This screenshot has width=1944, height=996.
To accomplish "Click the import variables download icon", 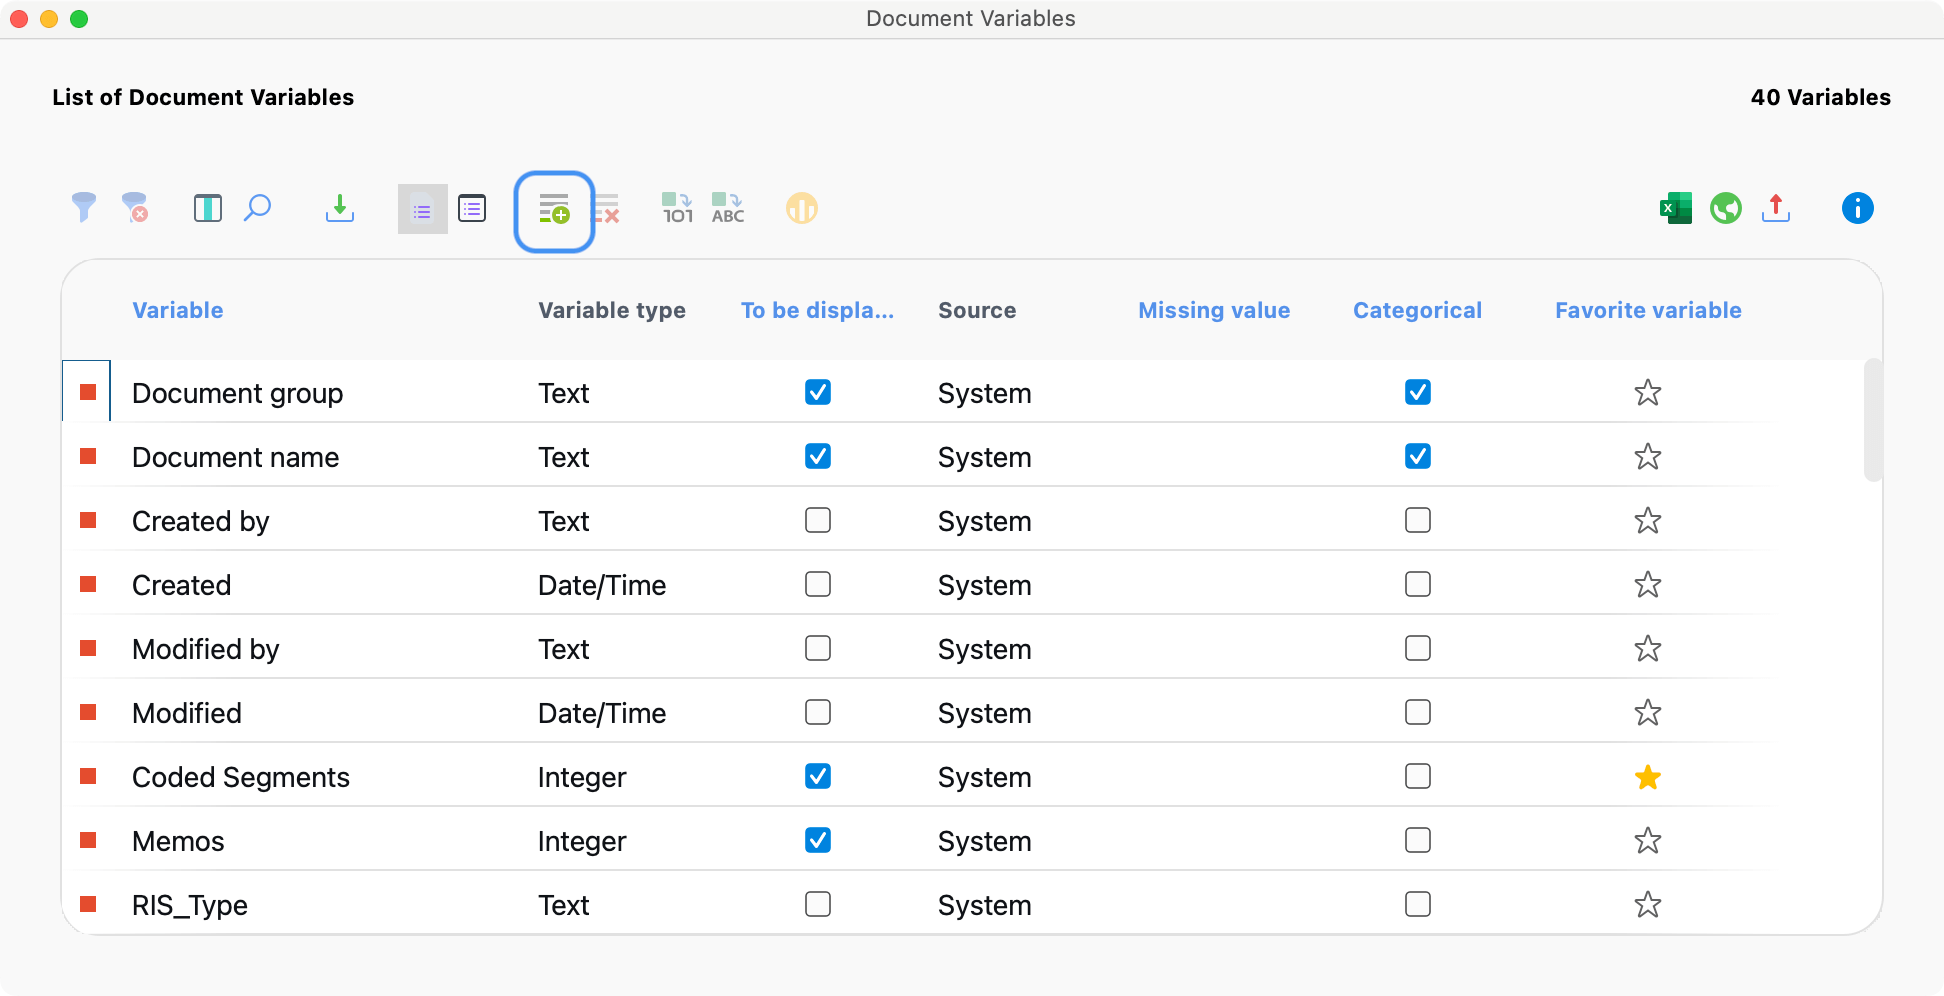I will (x=340, y=208).
